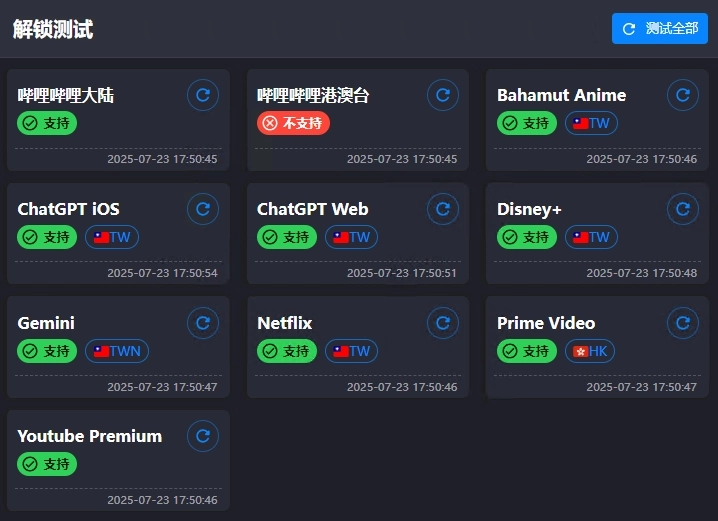Click the Bahamut Anime title
This screenshot has width=718, height=521.
pos(561,95)
